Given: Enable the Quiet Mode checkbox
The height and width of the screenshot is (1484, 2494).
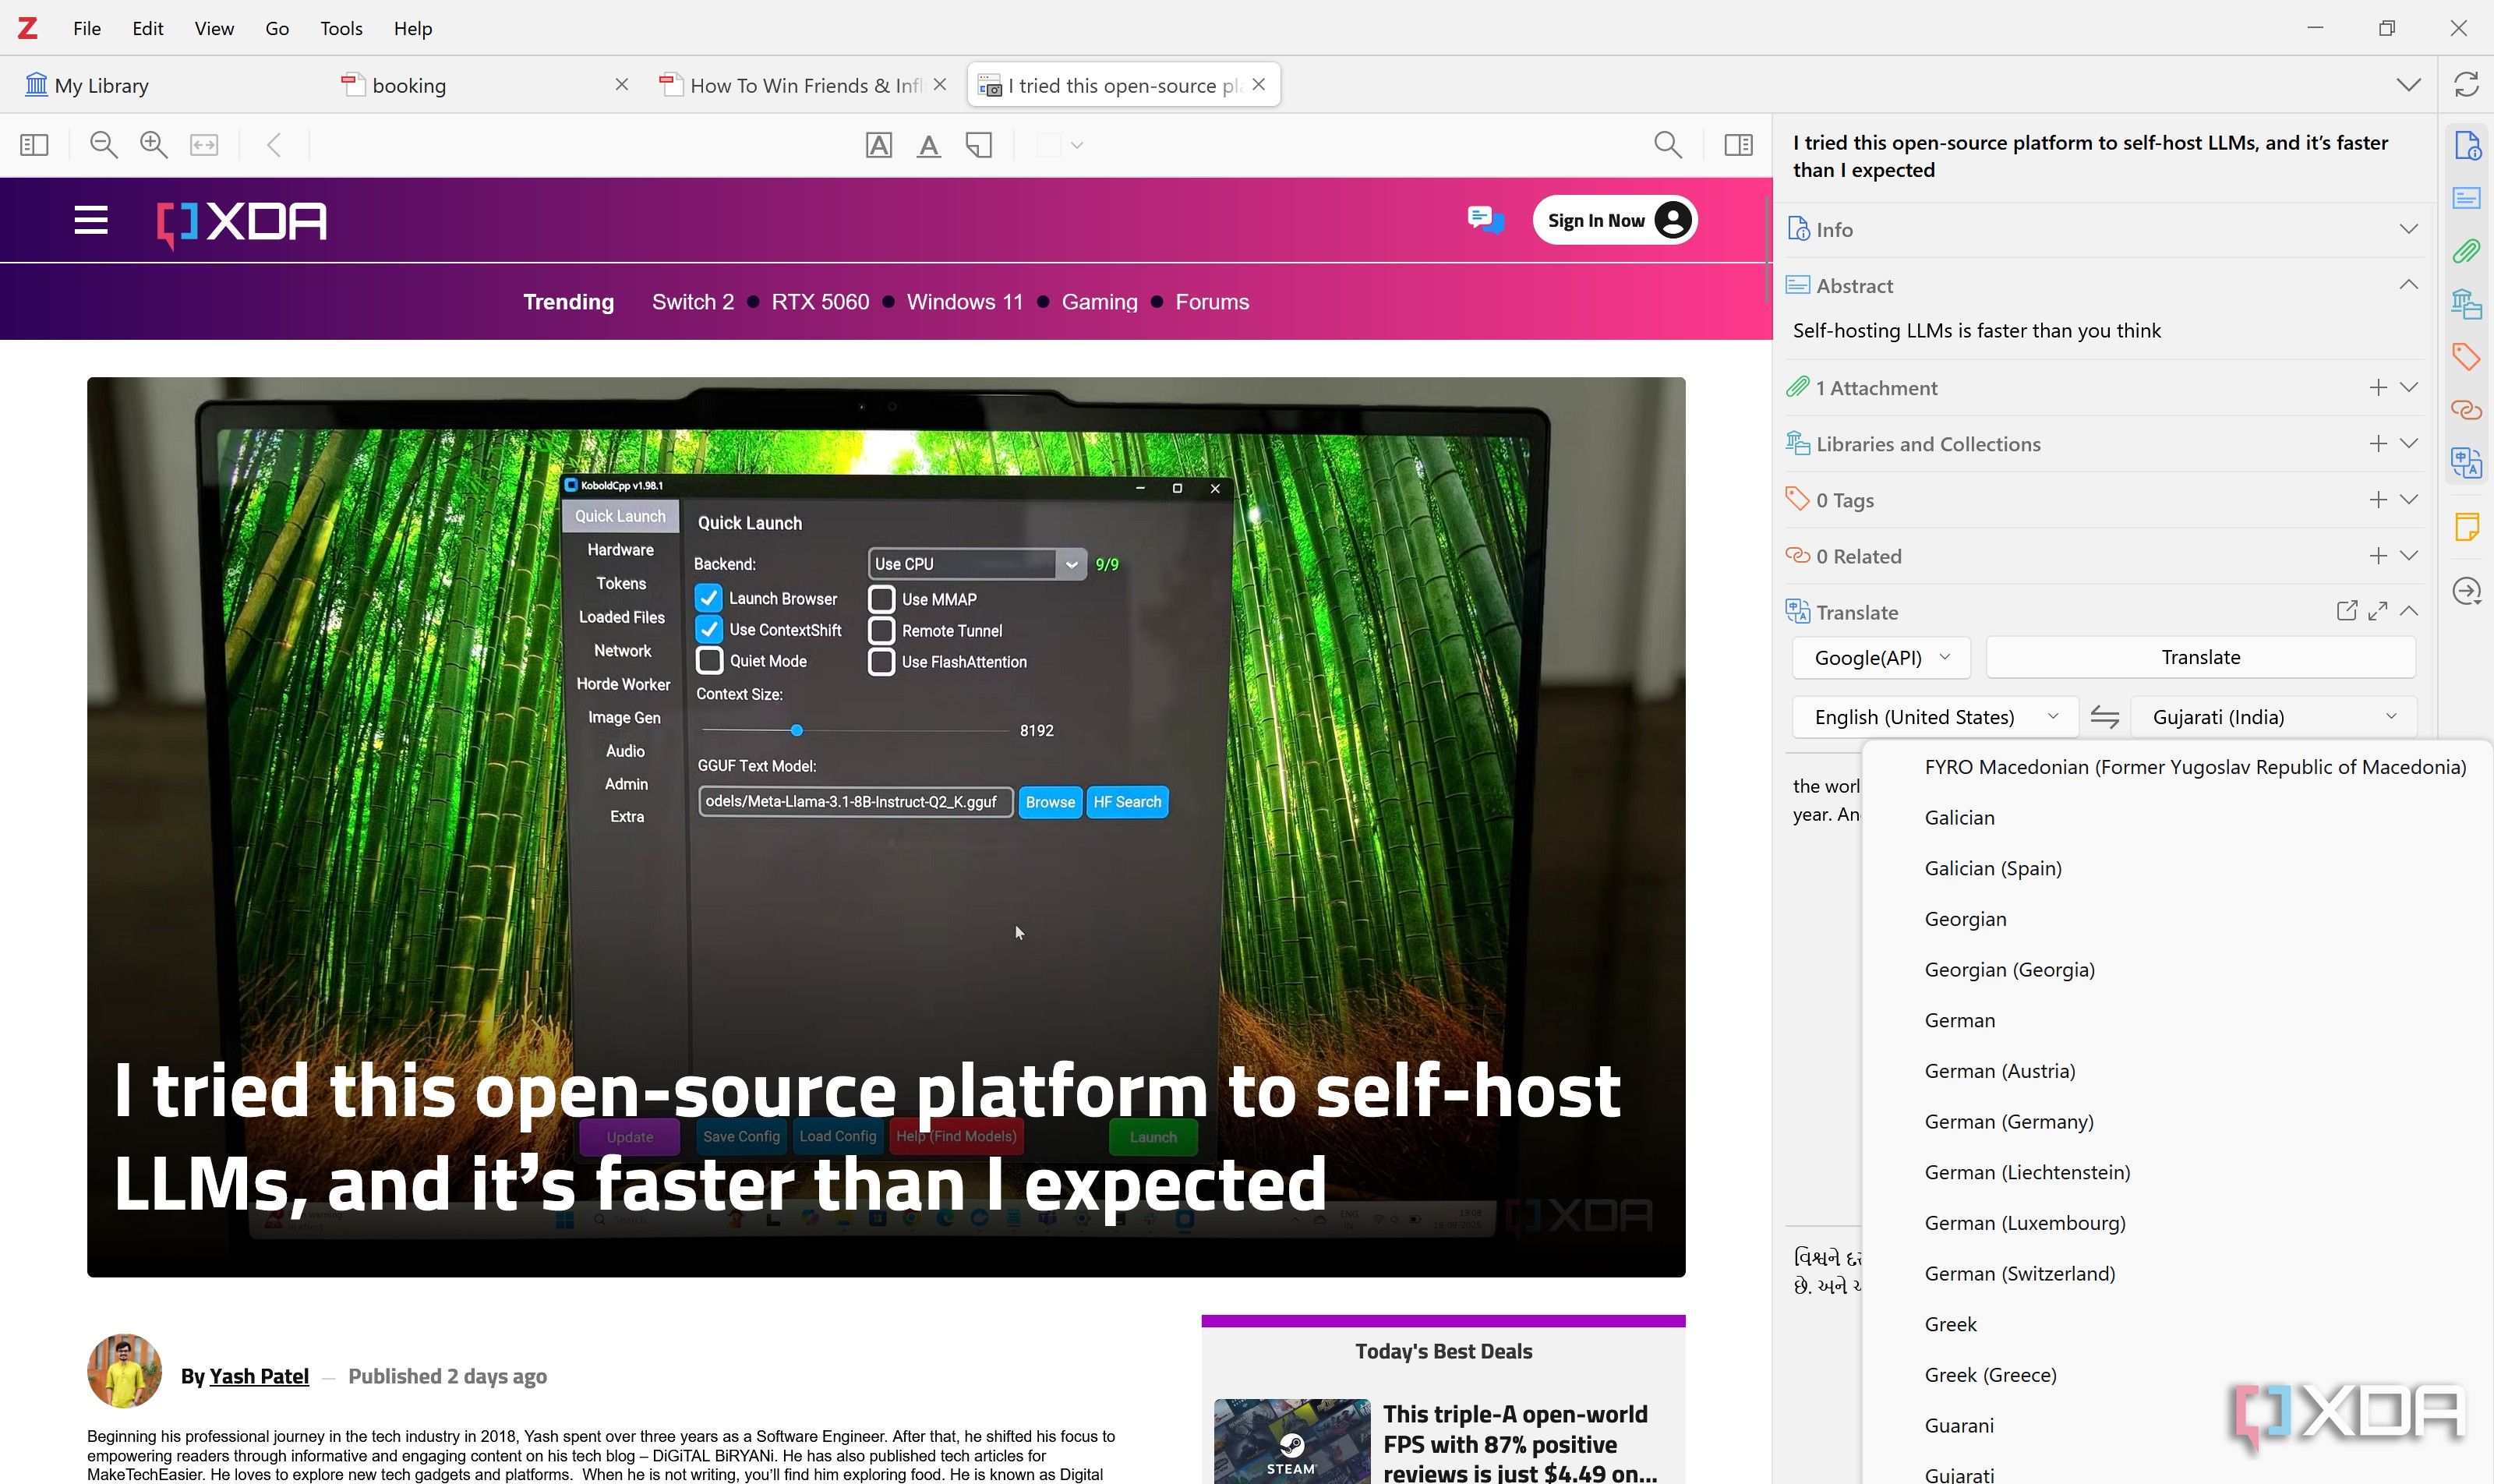Looking at the screenshot, I should tap(708, 660).
